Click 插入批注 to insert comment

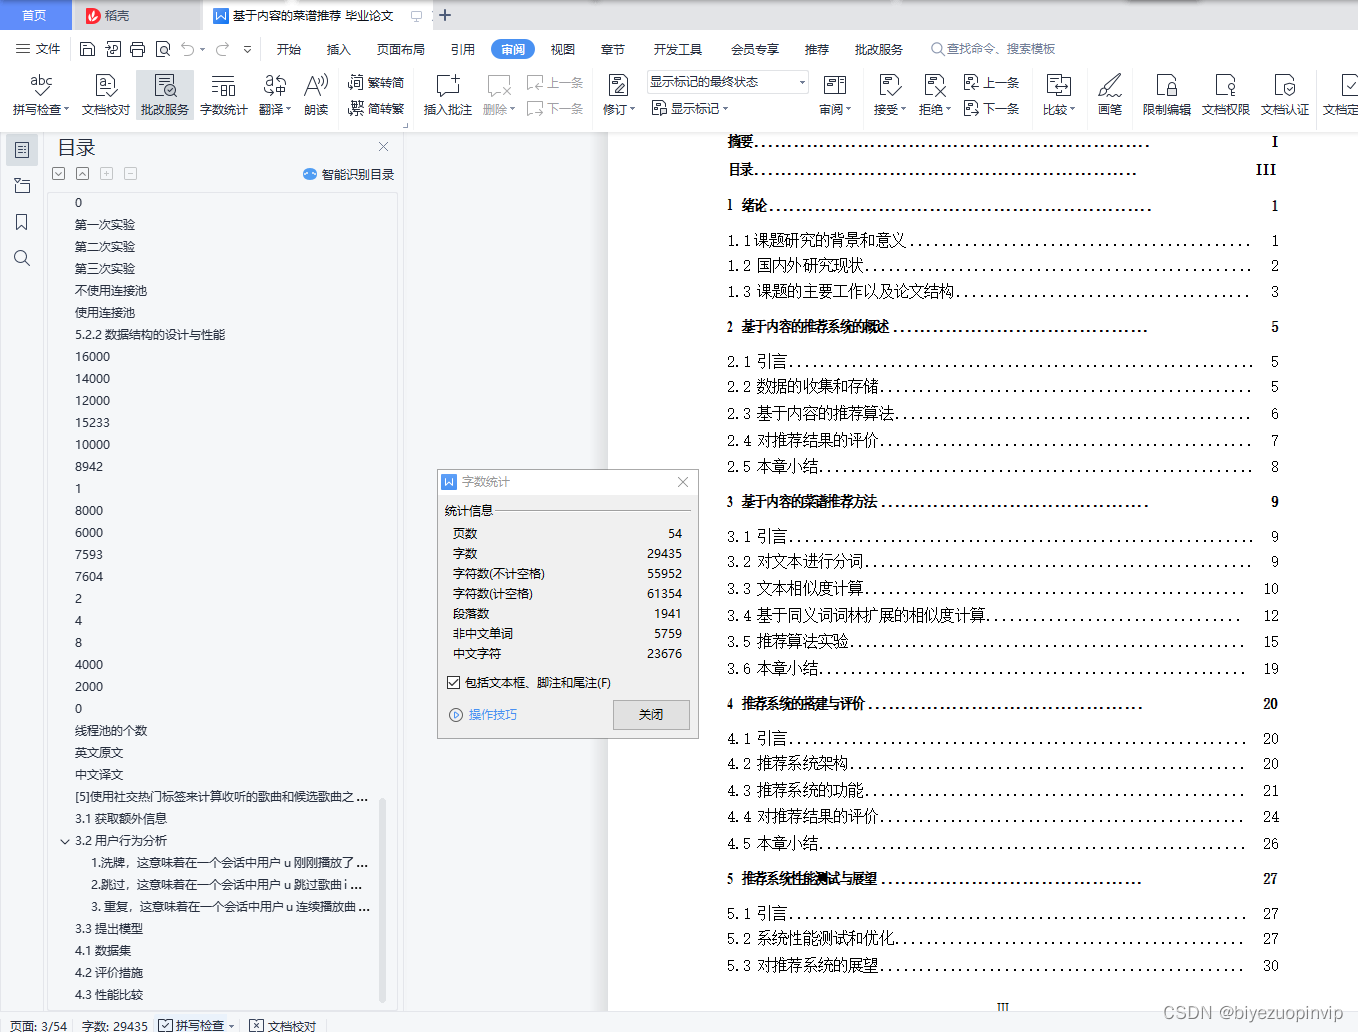(x=448, y=94)
